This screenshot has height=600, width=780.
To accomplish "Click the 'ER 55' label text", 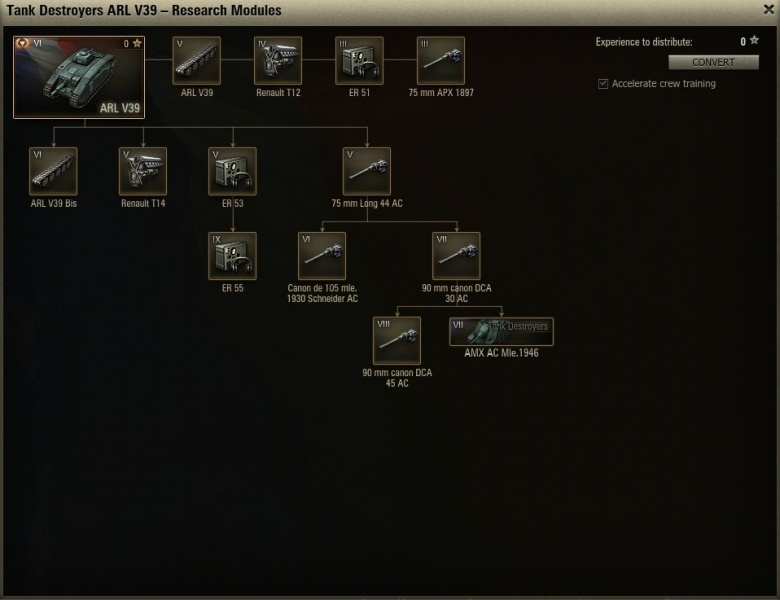I will [x=232, y=288].
